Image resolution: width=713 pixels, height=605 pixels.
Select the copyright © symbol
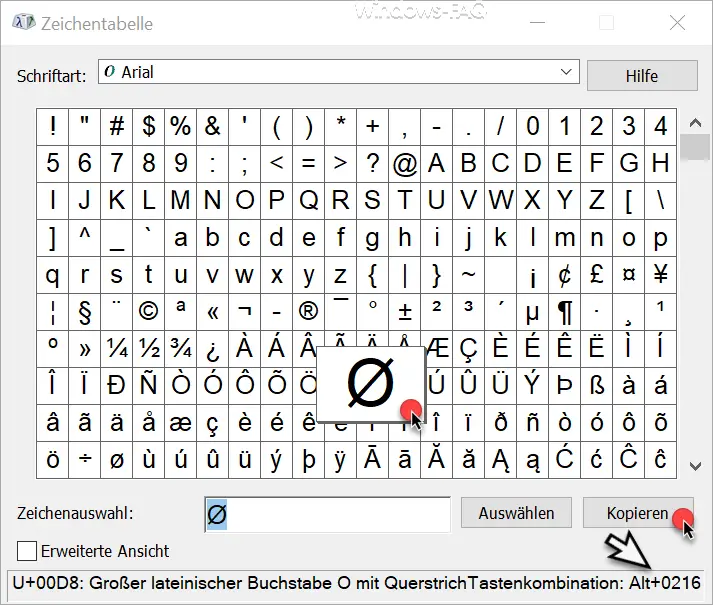[x=149, y=312]
